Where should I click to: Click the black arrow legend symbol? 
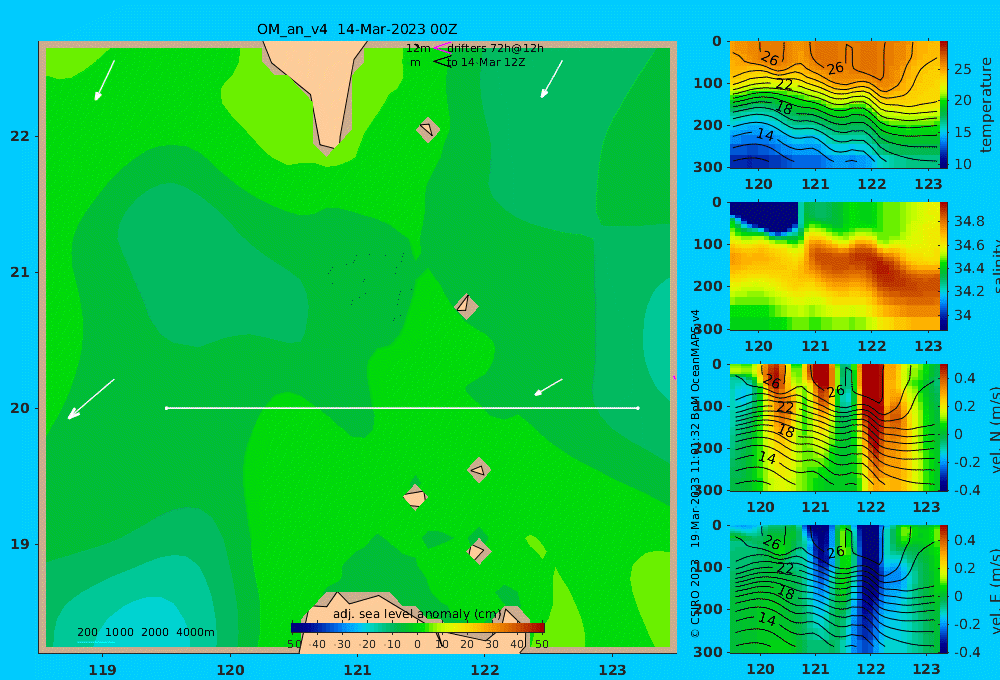pyautogui.click(x=442, y=61)
